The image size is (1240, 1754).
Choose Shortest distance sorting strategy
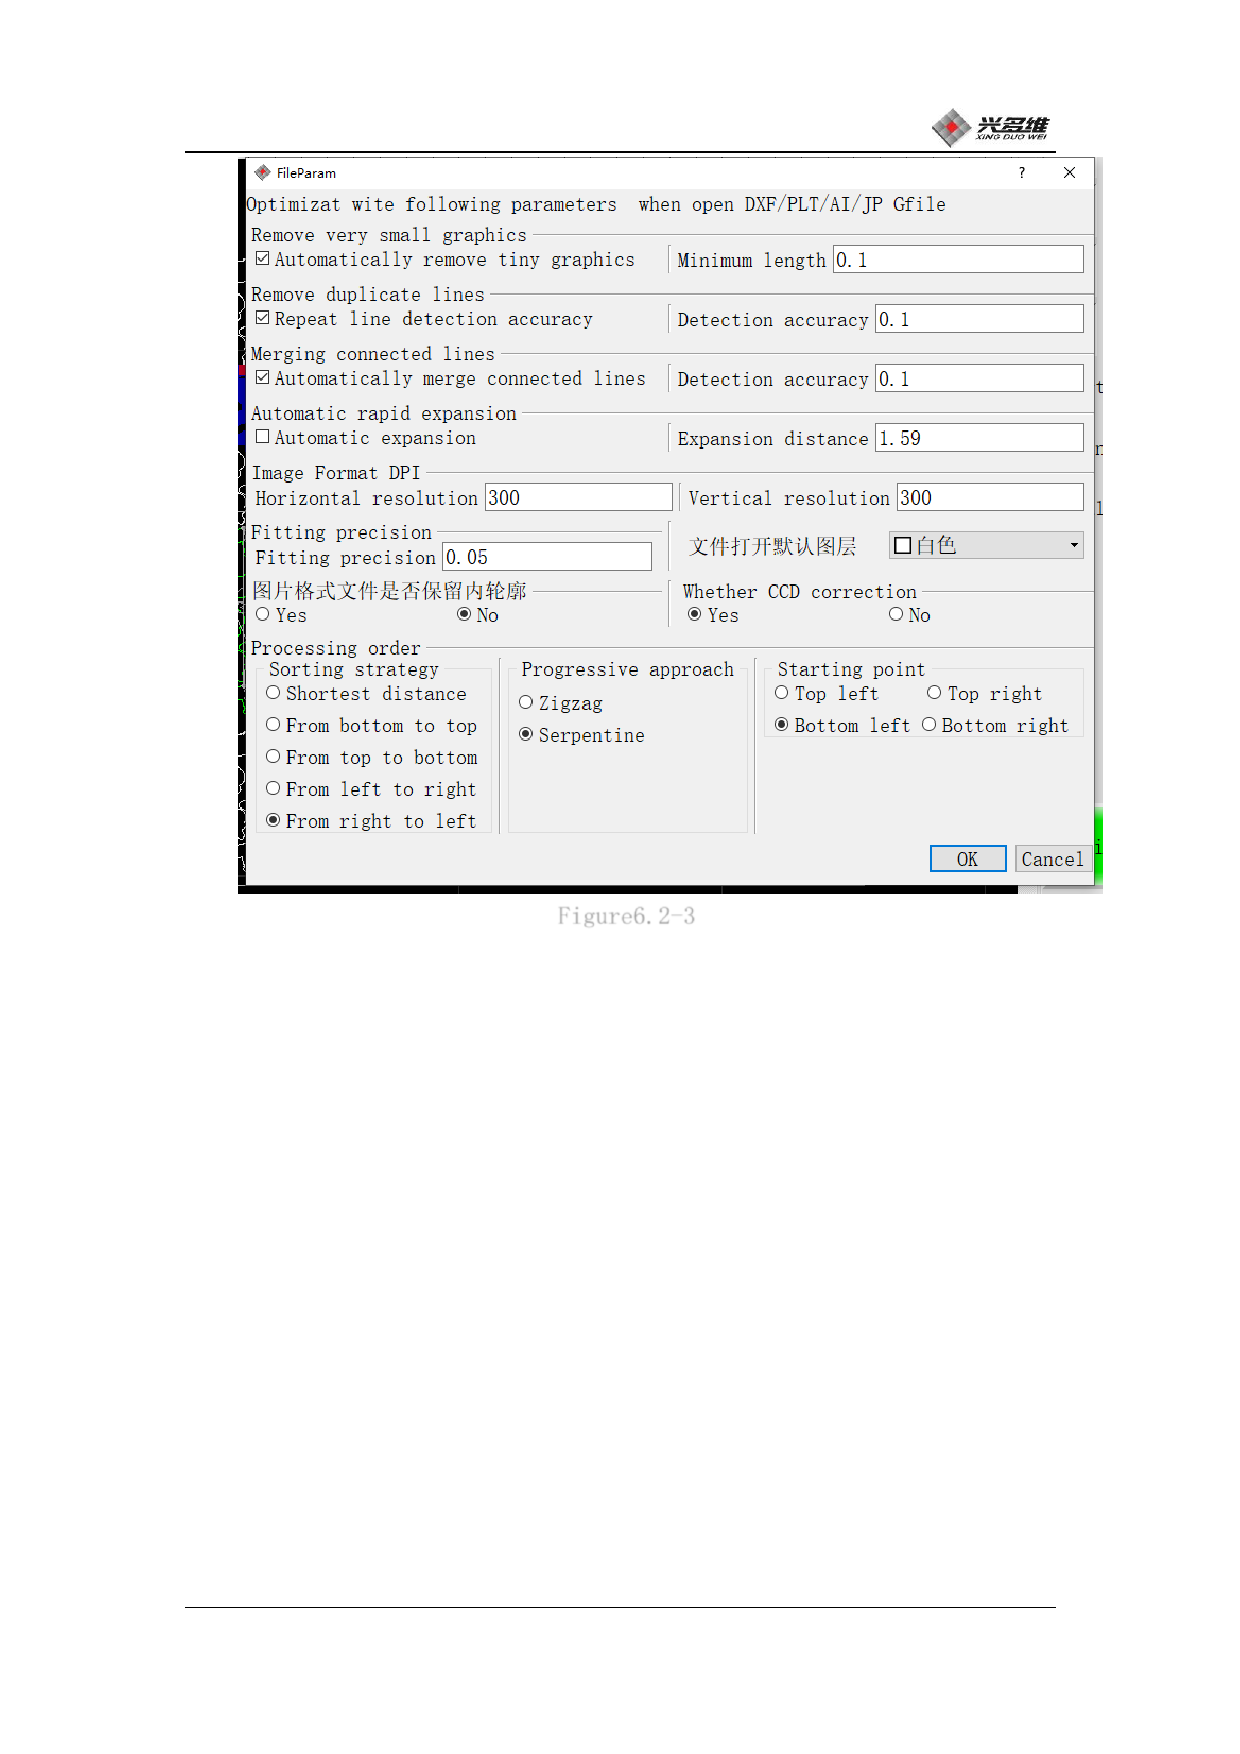pos(273,693)
